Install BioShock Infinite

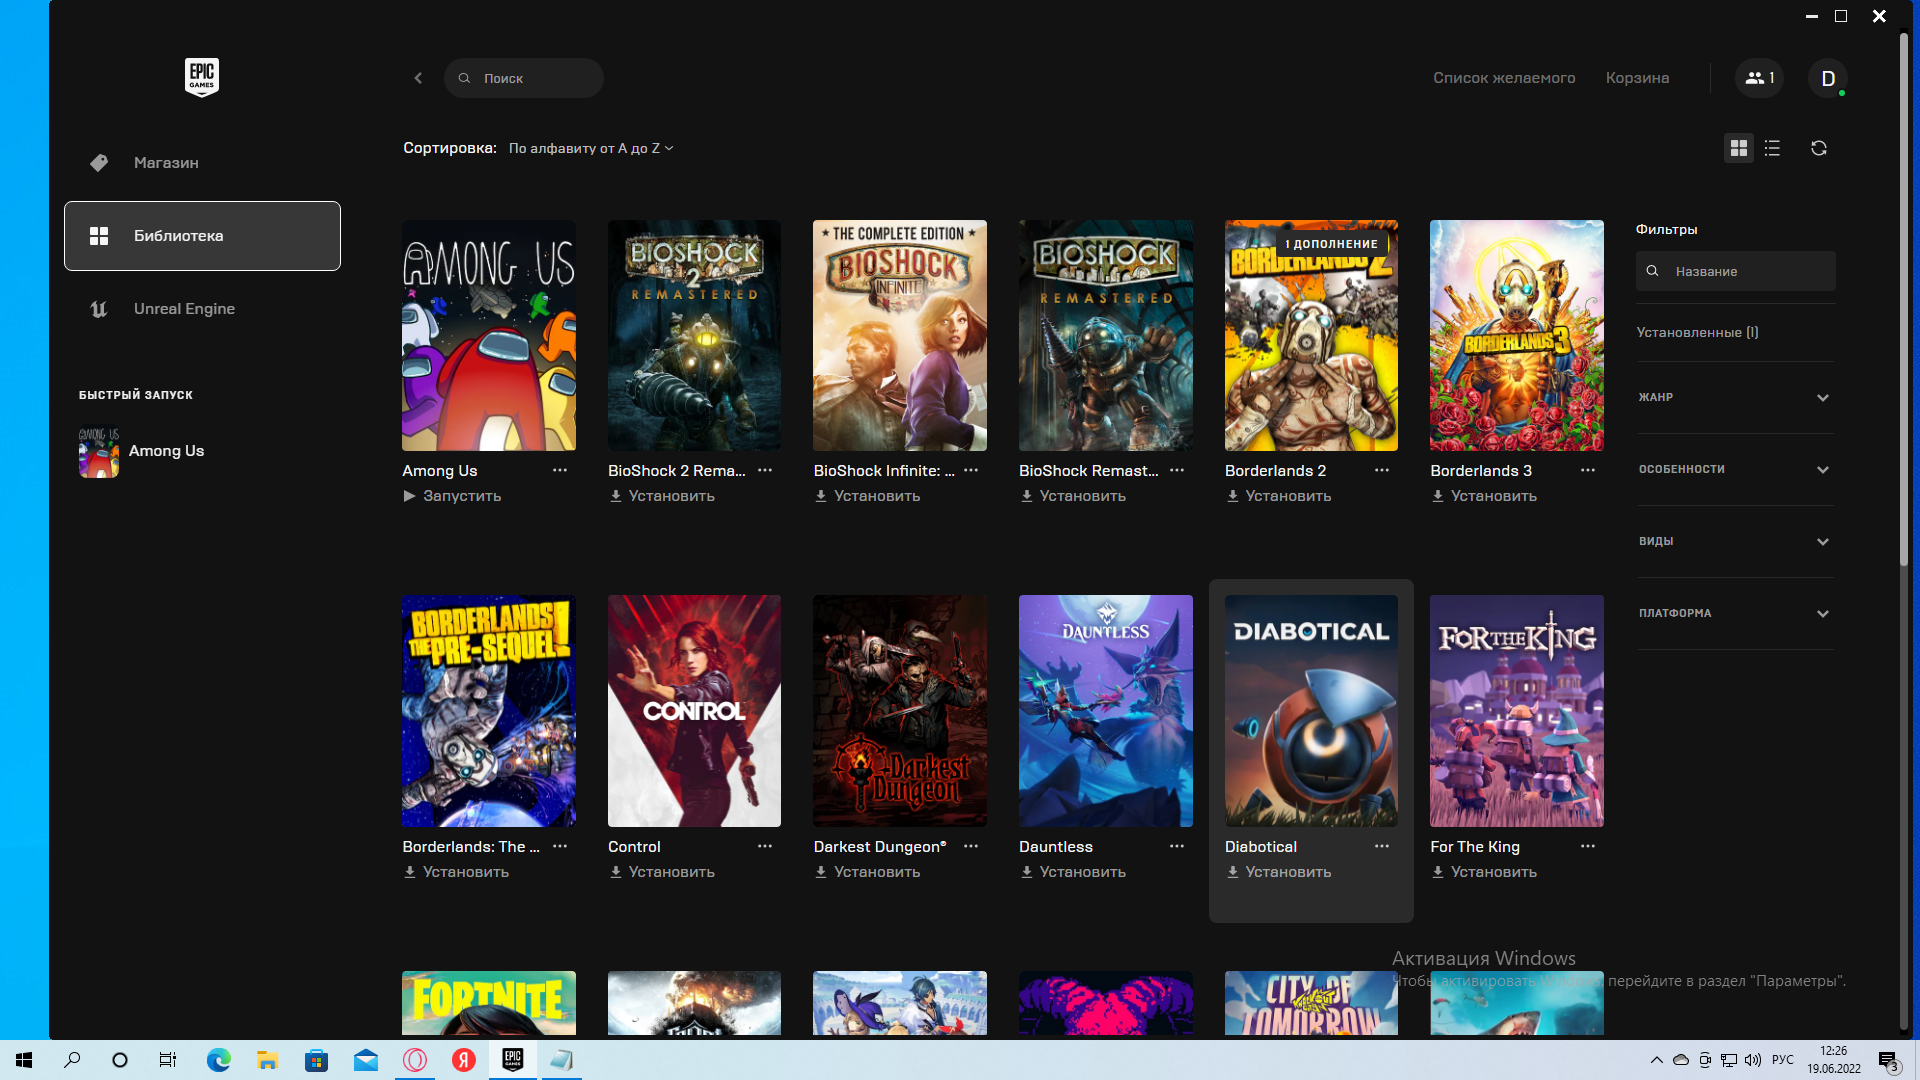click(x=867, y=496)
